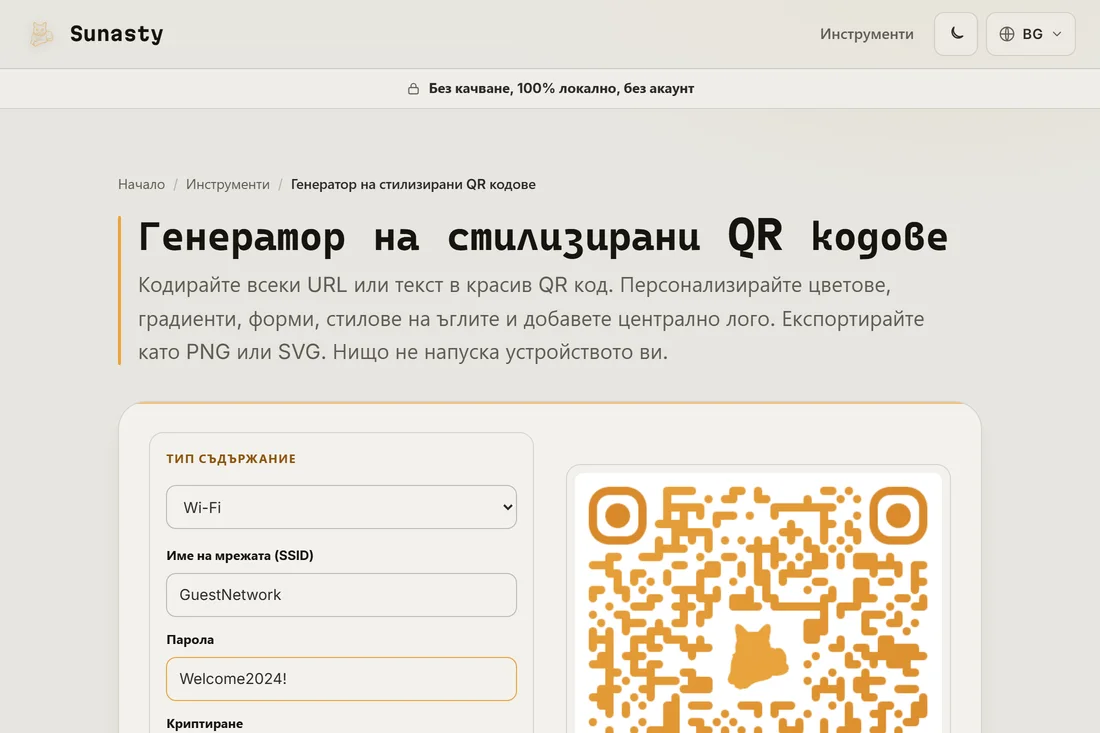Focus the SSID field with GuestNetwork
The width and height of the screenshot is (1100, 733).
342,595
